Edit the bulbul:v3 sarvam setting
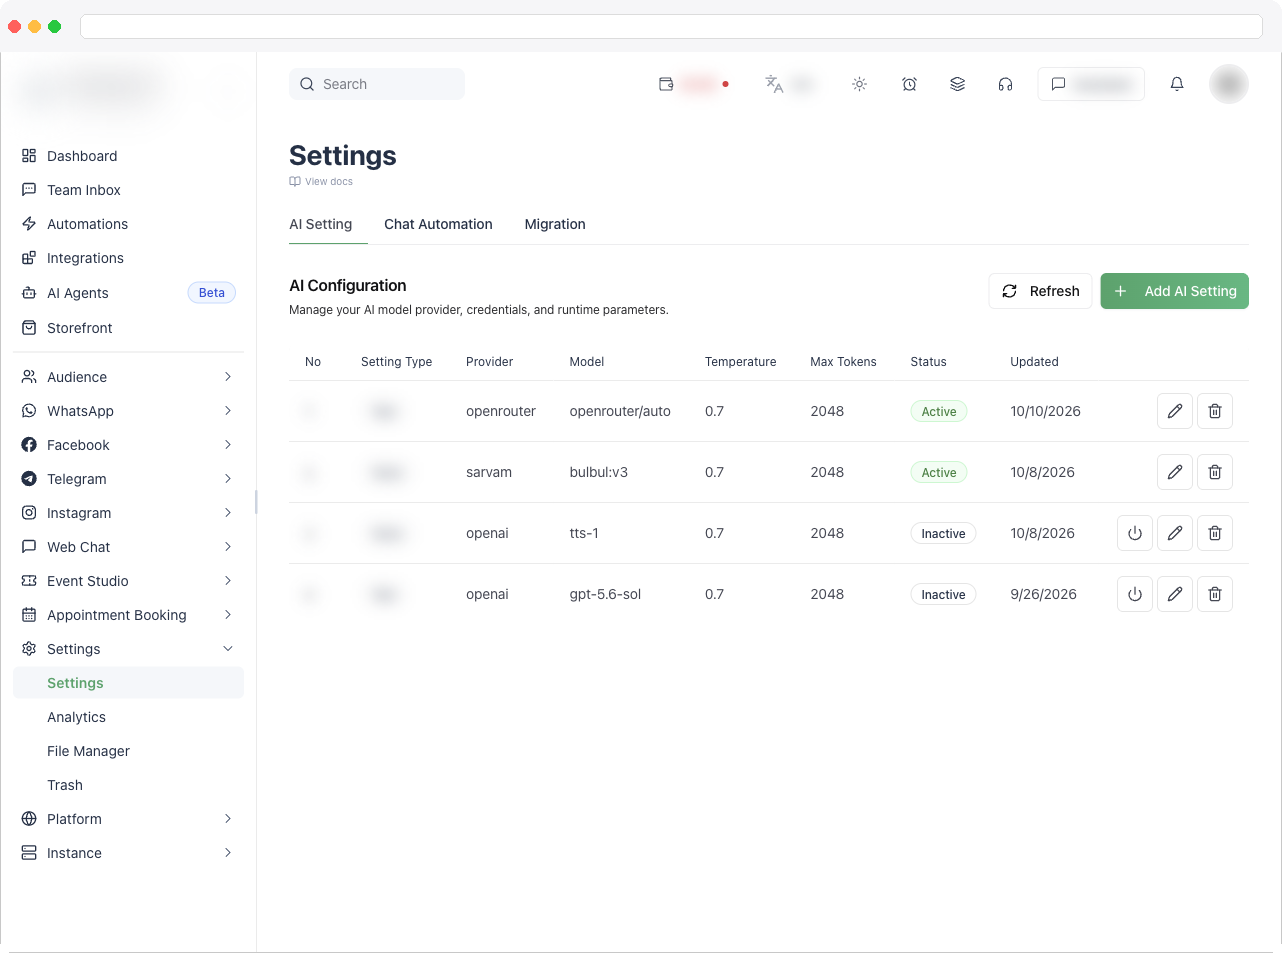Viewport: 1282px width, 953px height. click(x=1175, y=472)
